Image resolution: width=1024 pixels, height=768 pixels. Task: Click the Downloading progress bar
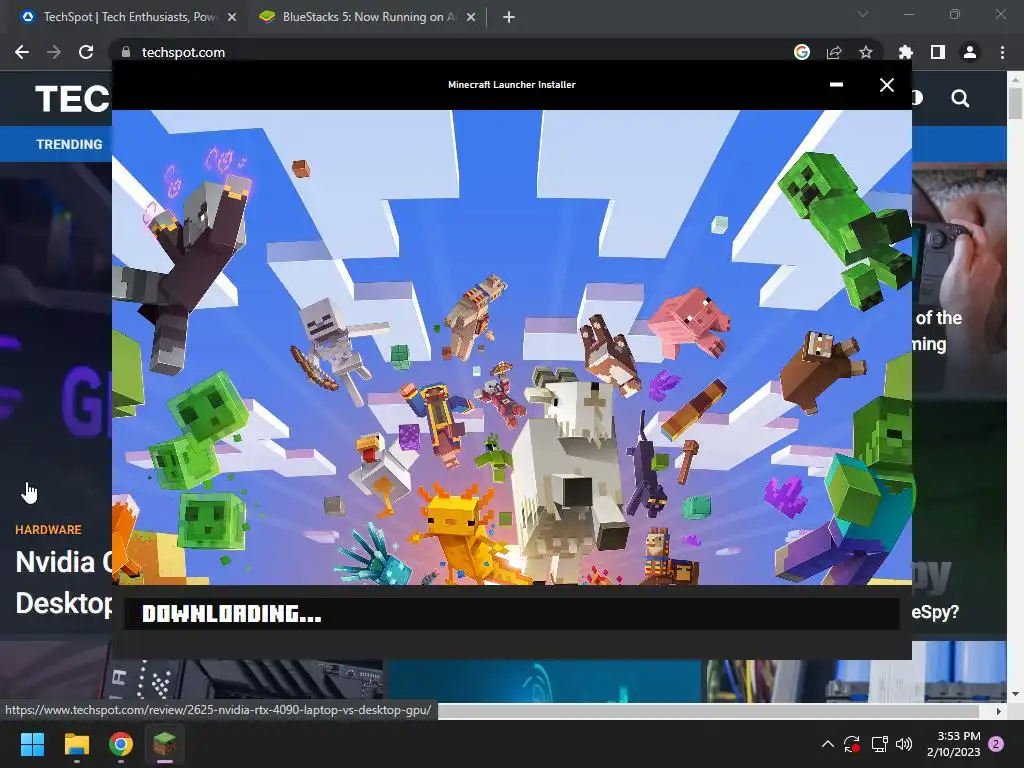[512, 614]
